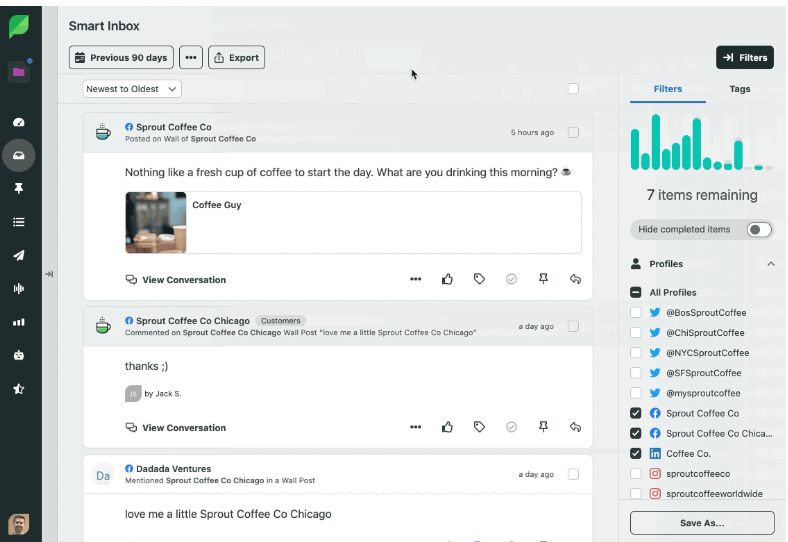The width and height of the screenshot is (788, 542).
Task: Toggle the All Profiles checkbox
Action: pos(636,293)
